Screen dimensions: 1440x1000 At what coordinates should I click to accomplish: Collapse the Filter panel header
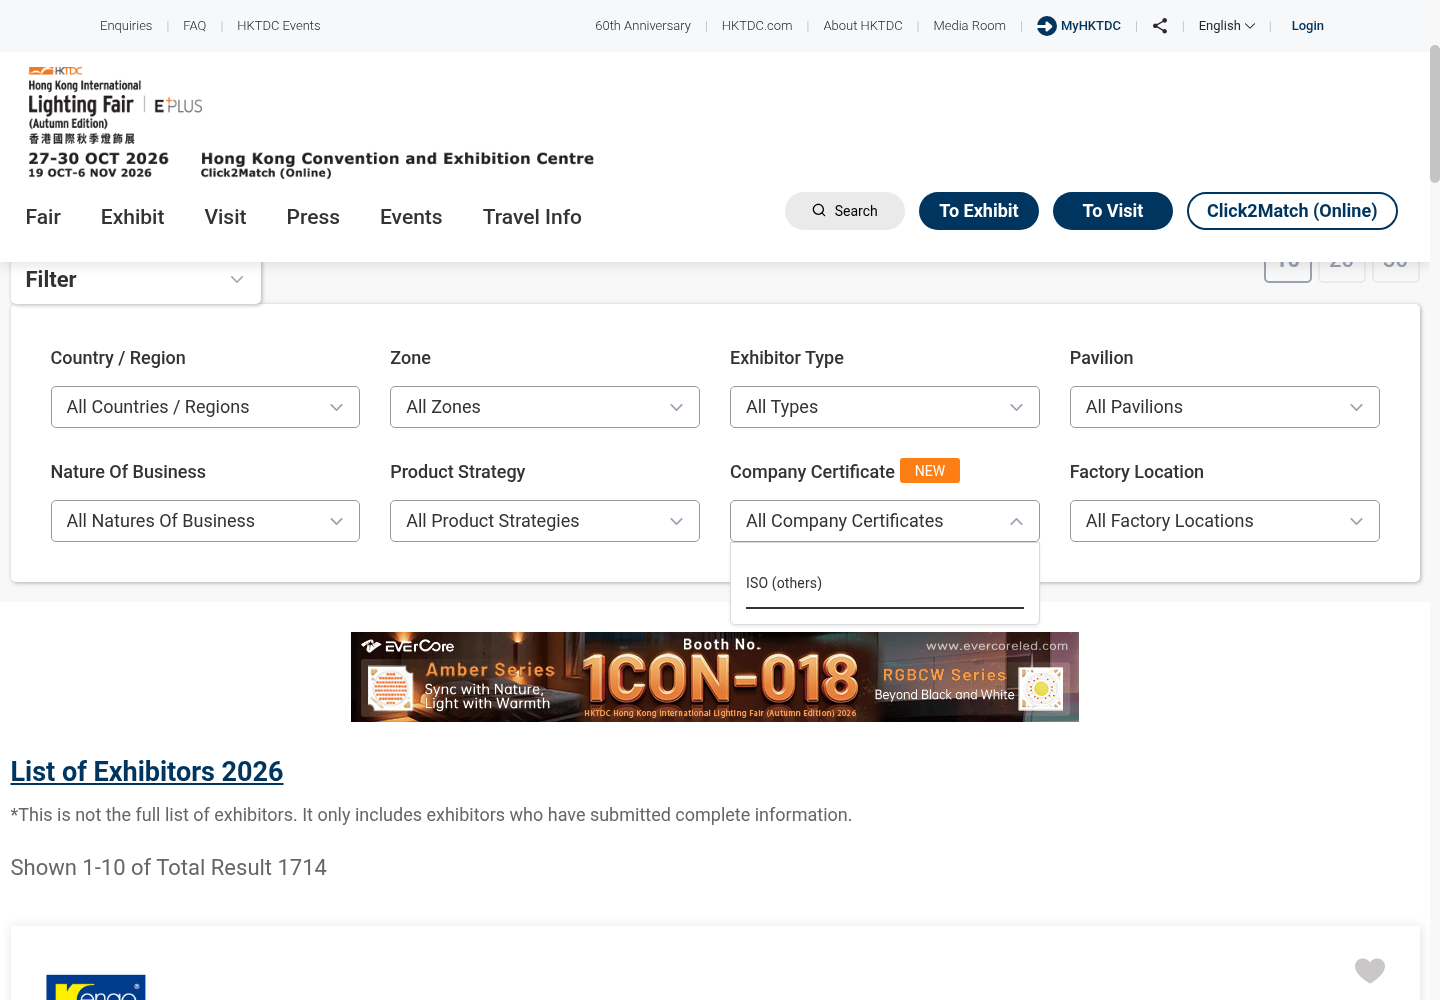click(x=136, y=280)
